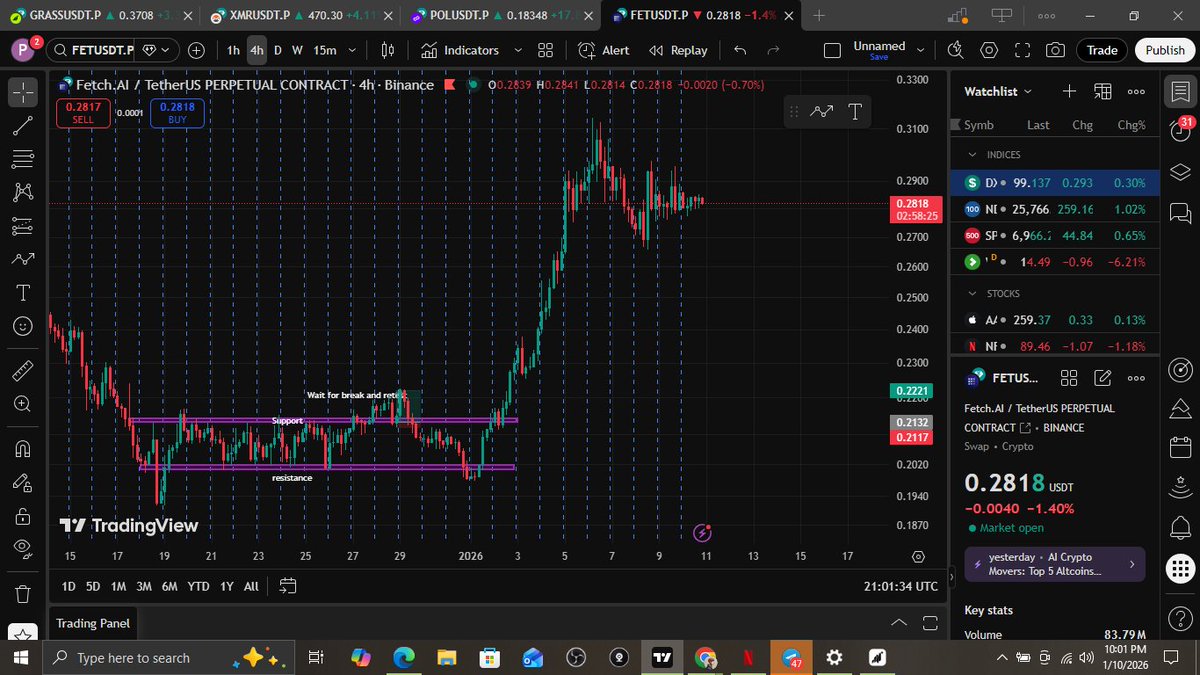Select the brush drawing tool

(x=23, y=259)
